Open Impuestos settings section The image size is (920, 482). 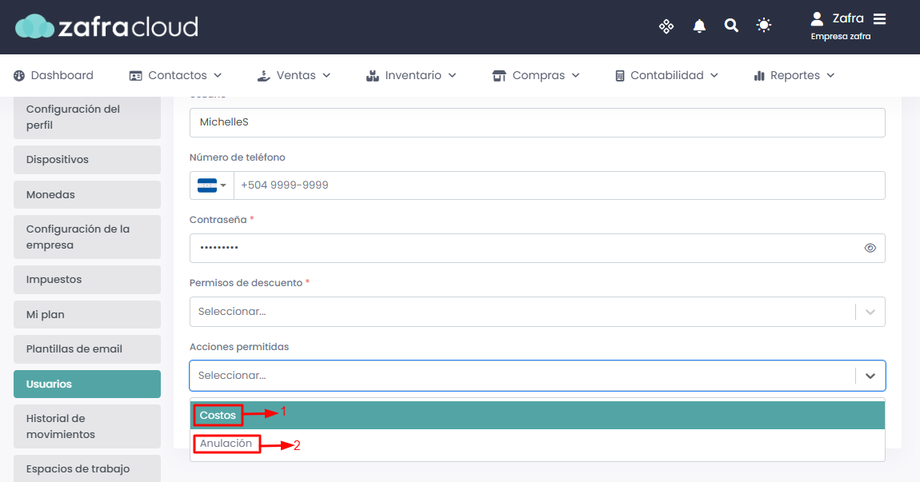pyautogui.click(x=87, y=279)
